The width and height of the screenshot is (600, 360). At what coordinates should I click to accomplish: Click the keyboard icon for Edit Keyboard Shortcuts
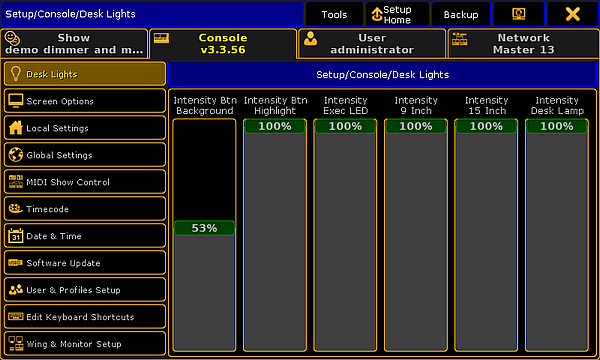coord(16,316)
